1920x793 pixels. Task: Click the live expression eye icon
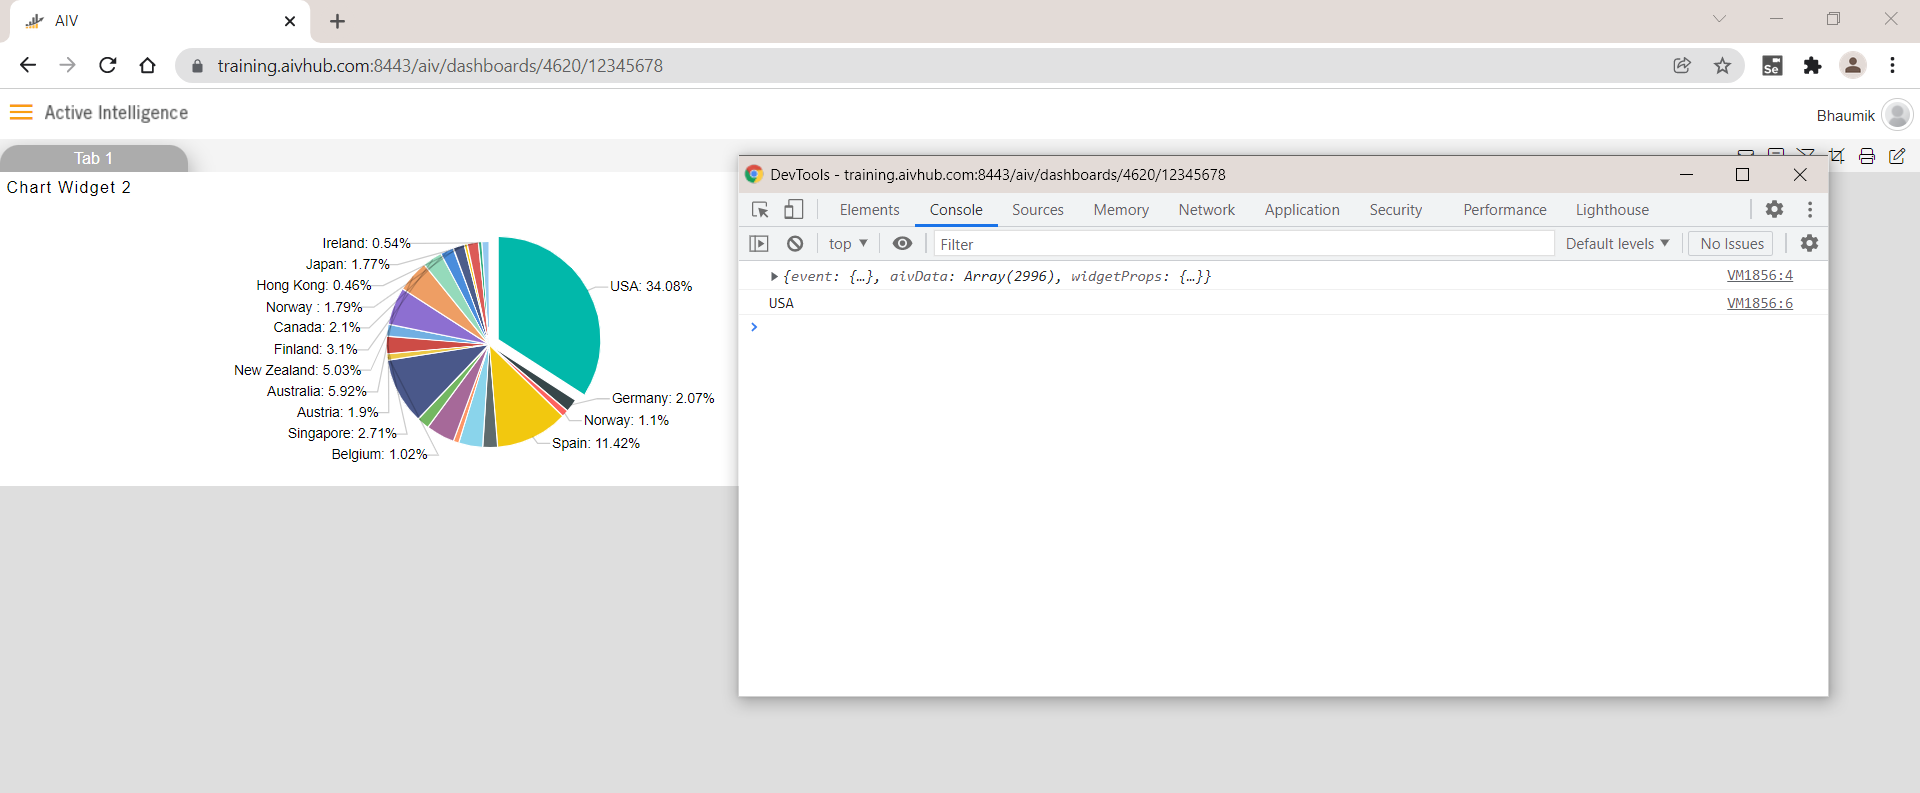(902, 244)
